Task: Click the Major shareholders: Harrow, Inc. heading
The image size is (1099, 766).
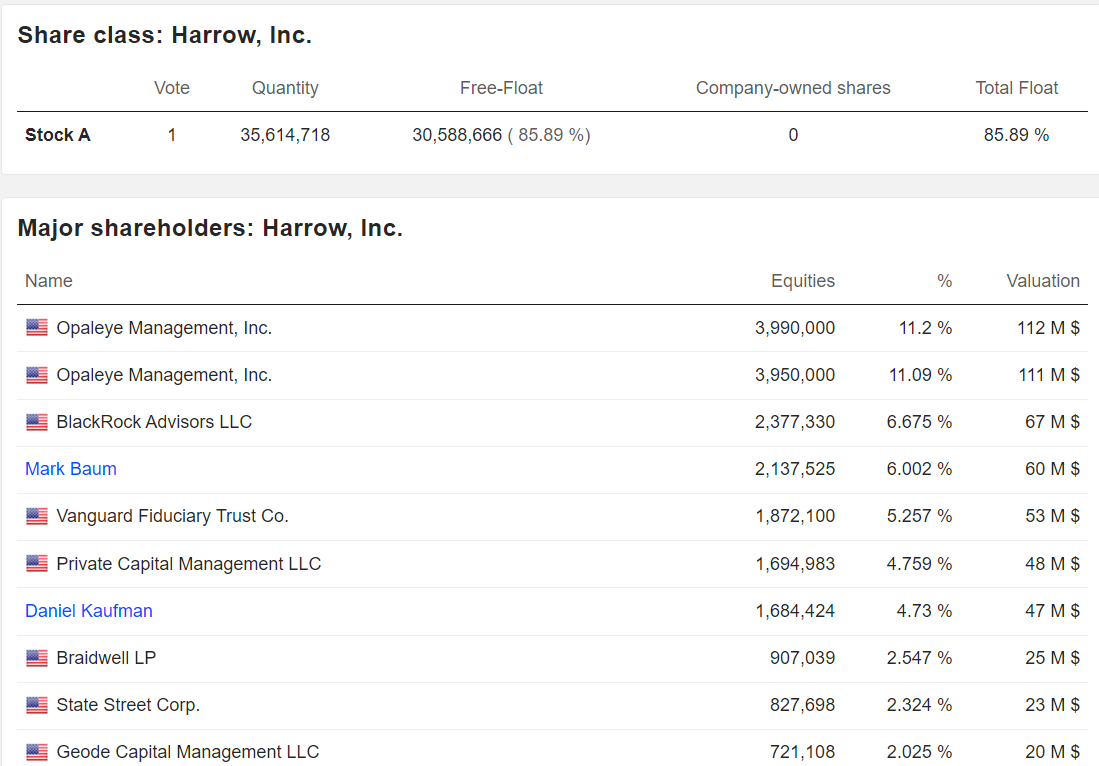Action: point(210,228)
